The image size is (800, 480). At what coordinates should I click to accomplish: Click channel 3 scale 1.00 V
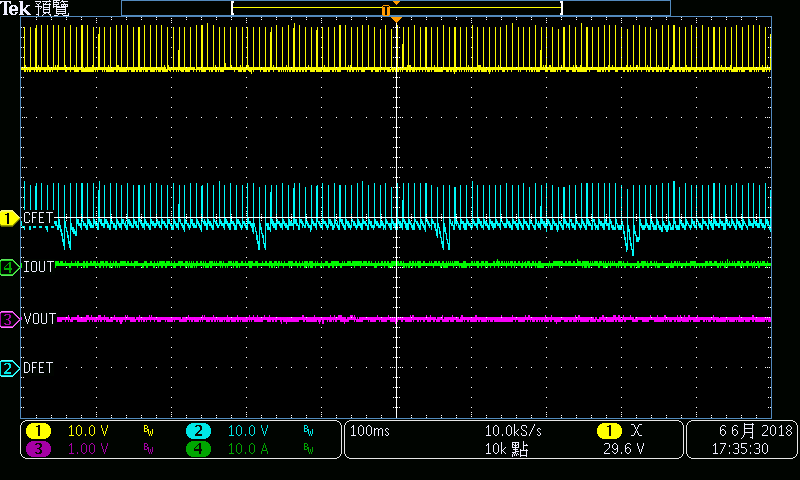pyautogui.click(x=88, y=449)
